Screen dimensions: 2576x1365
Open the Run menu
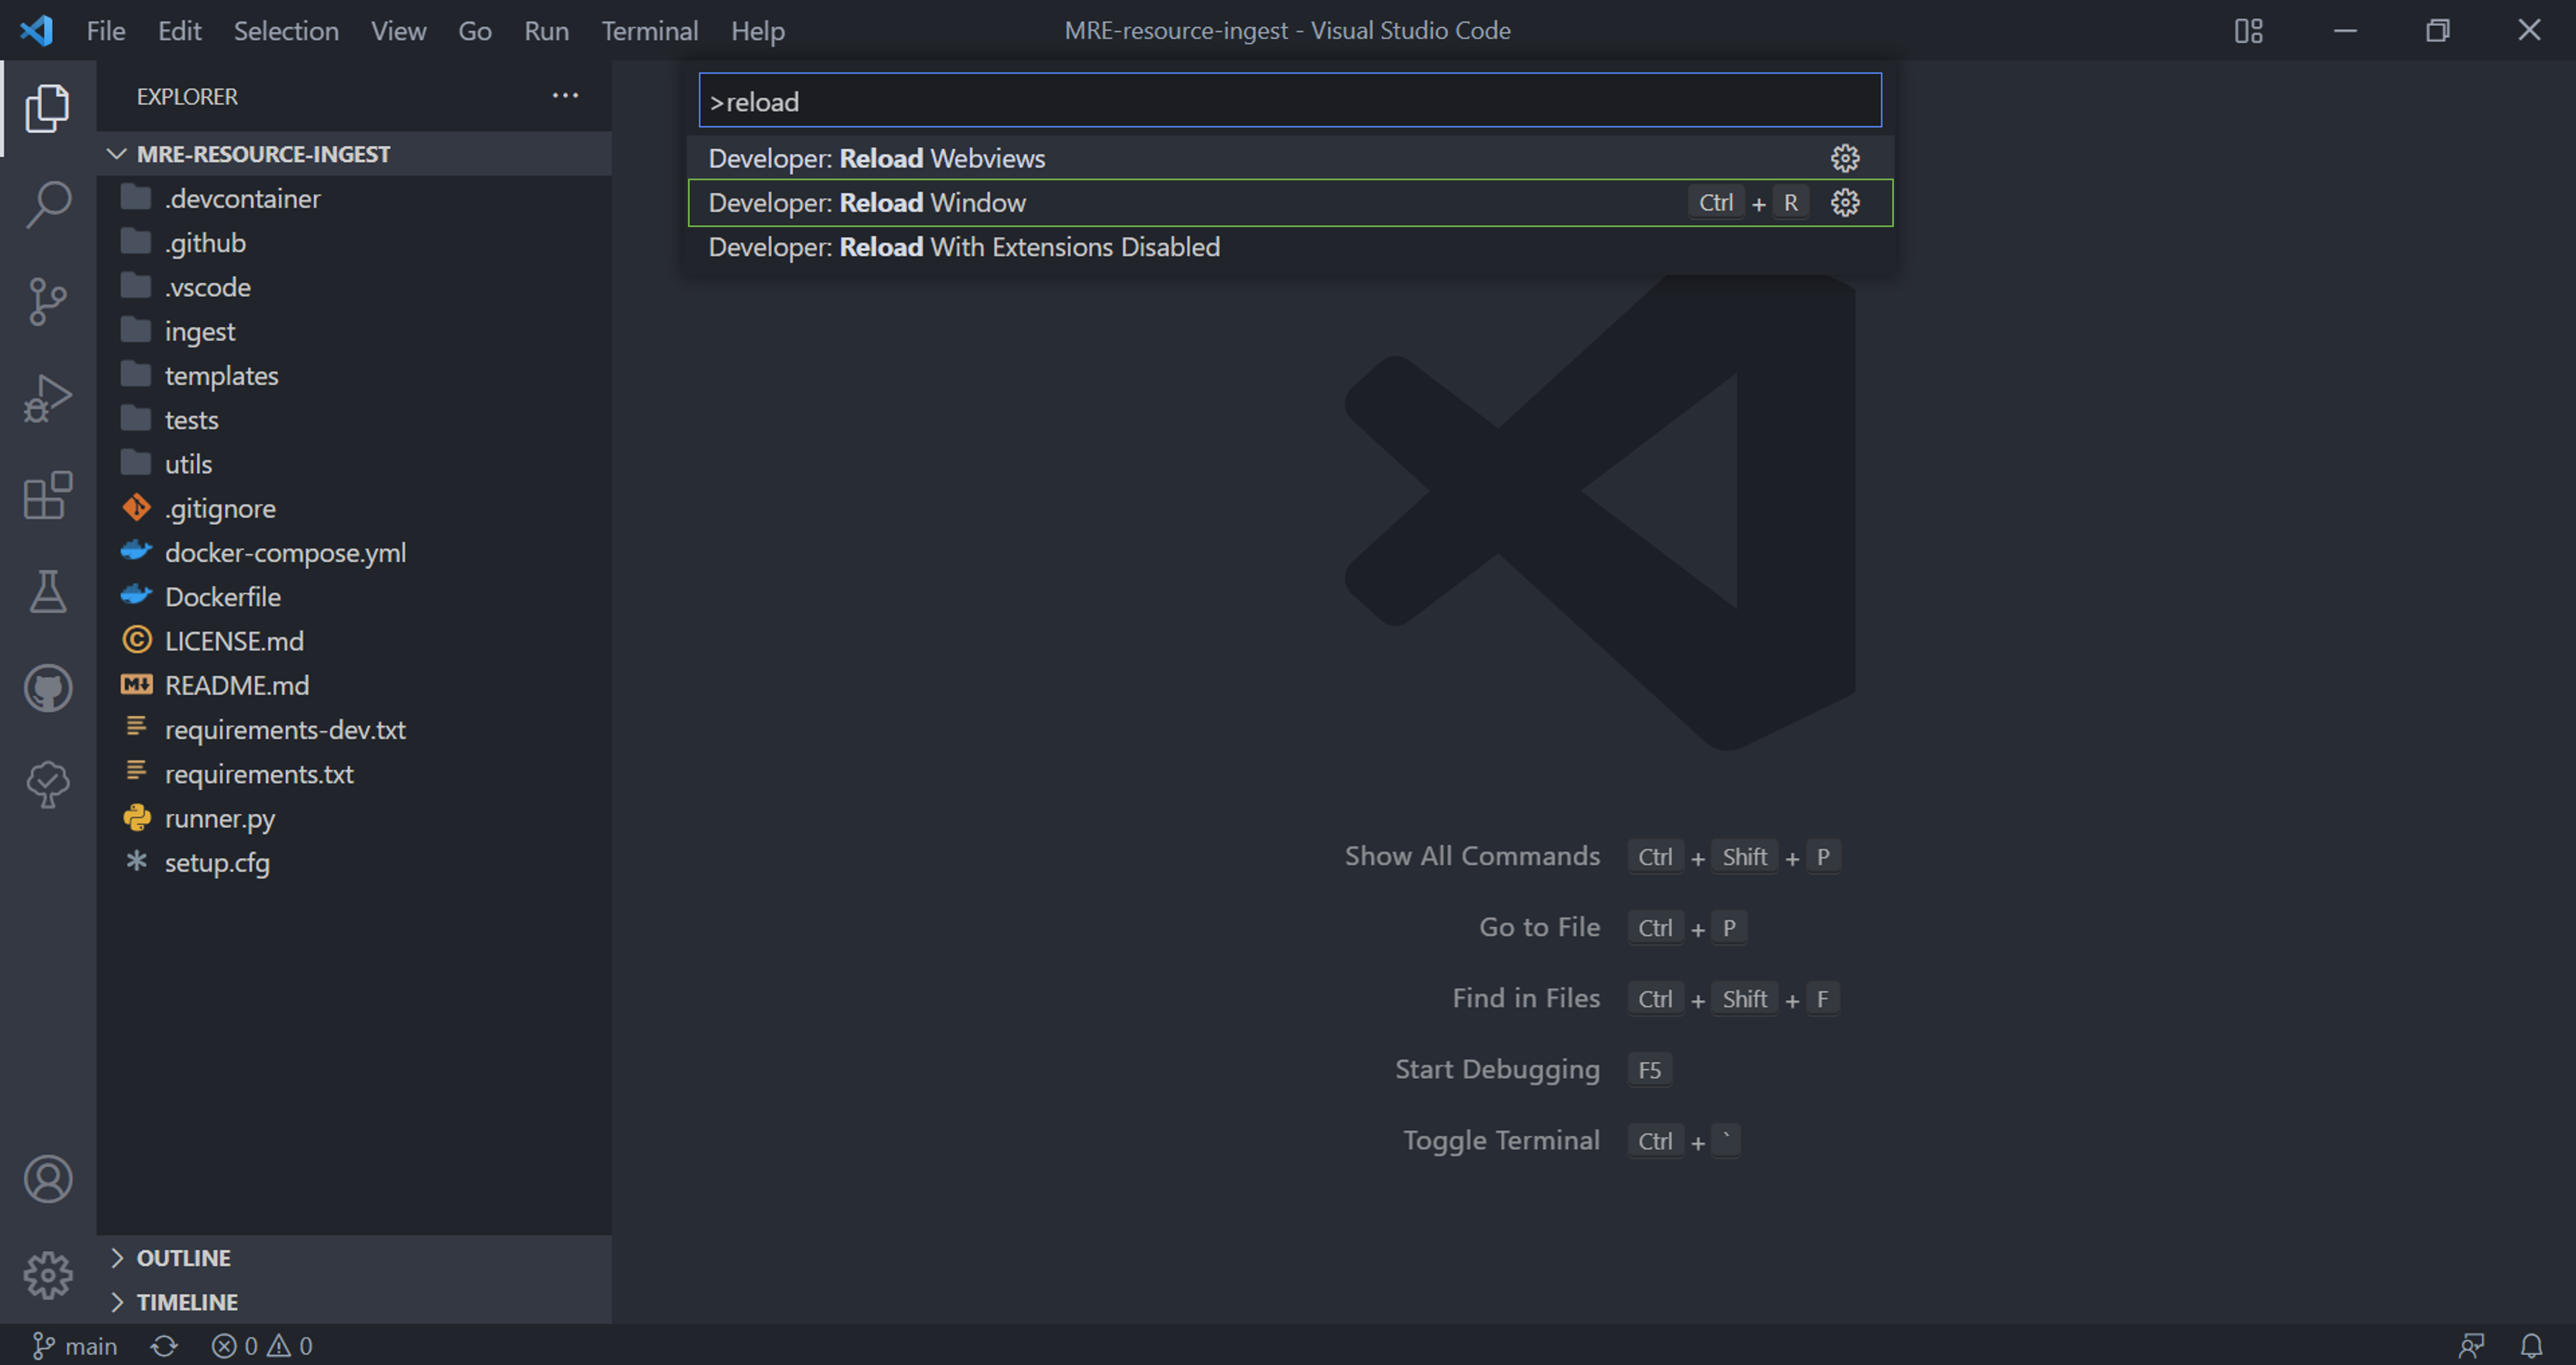[546, 31]
